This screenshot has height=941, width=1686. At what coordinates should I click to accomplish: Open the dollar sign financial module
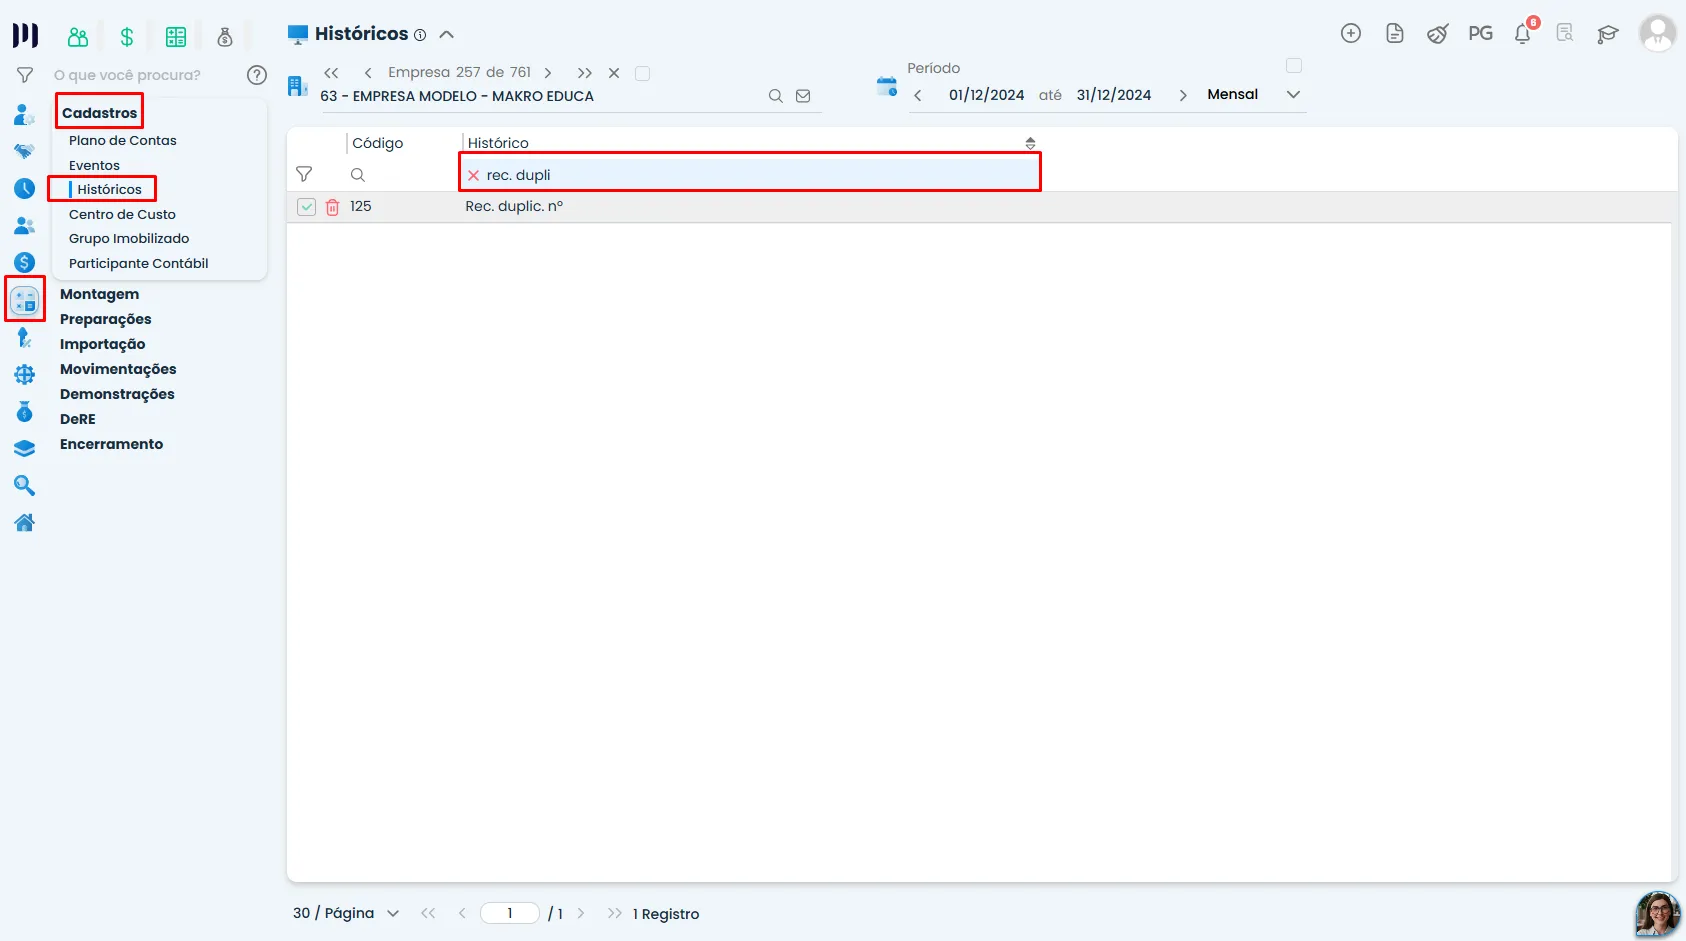pos(127,37)
